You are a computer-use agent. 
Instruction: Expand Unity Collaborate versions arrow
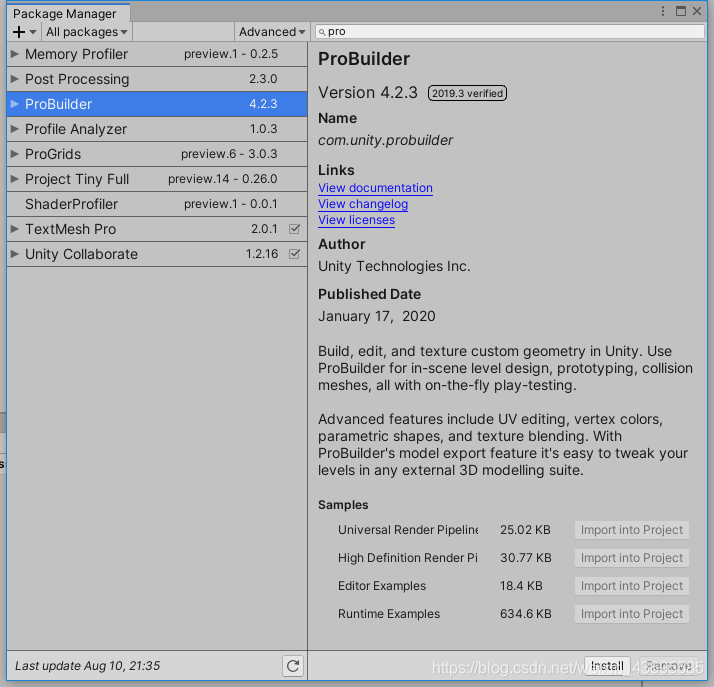tap(15, 254)
